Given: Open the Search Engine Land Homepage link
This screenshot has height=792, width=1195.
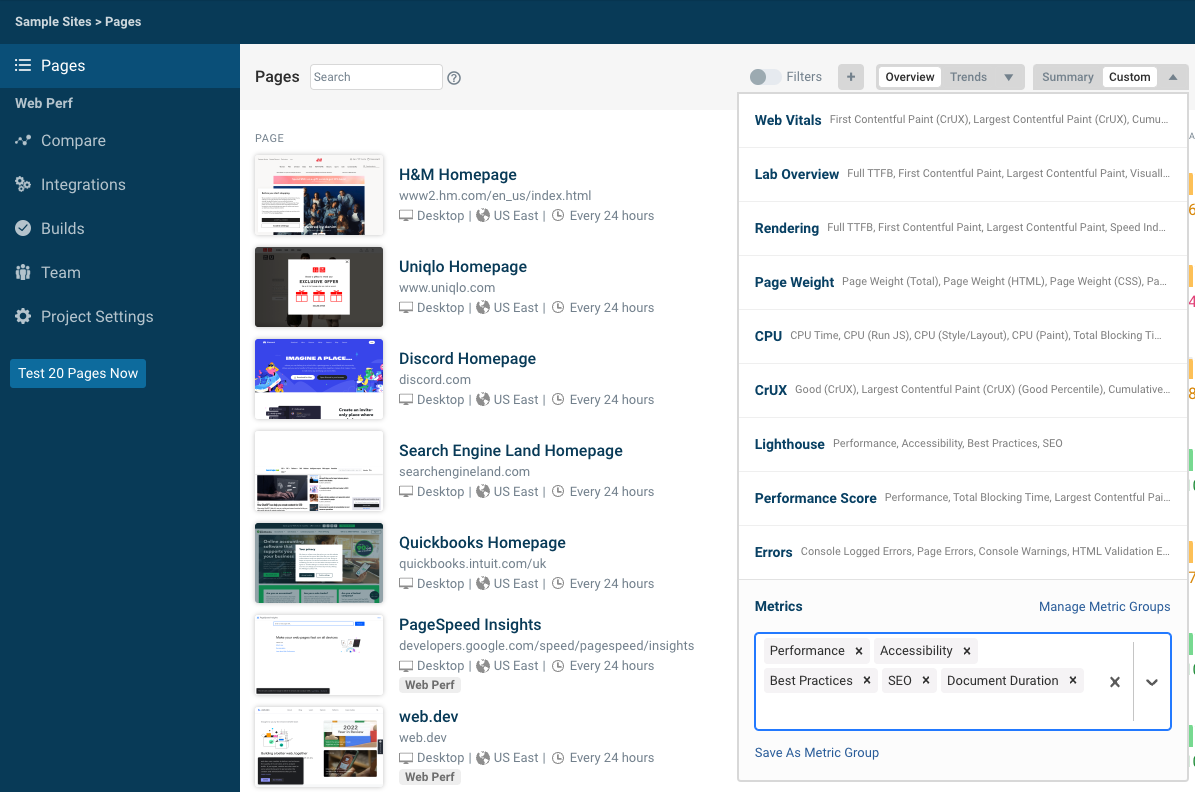Looking at the screenshot, I should [511, 451].
